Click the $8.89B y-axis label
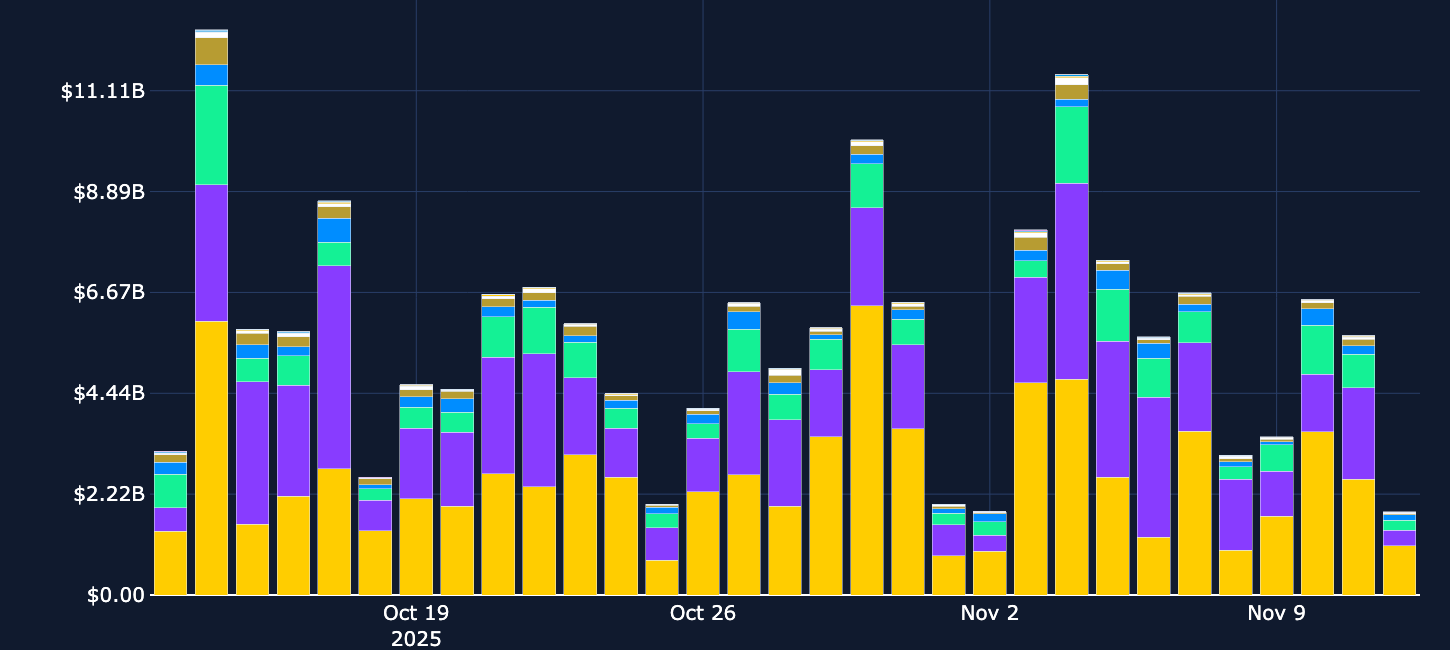The width and height of the screenshot is (1450, 650). (109, 192)
